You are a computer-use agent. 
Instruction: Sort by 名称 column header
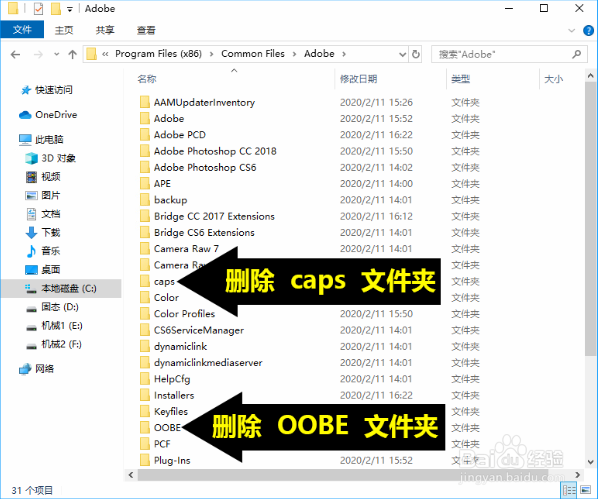click(x=147, y=79)
